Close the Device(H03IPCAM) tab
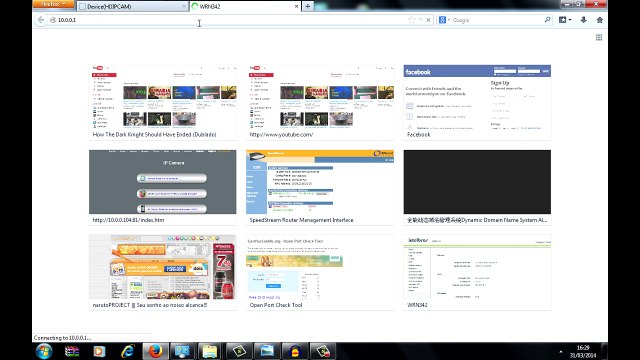Image resolution: width=640 pixels, height=360 pixels. pyautogui.click(x=183, y=7)
